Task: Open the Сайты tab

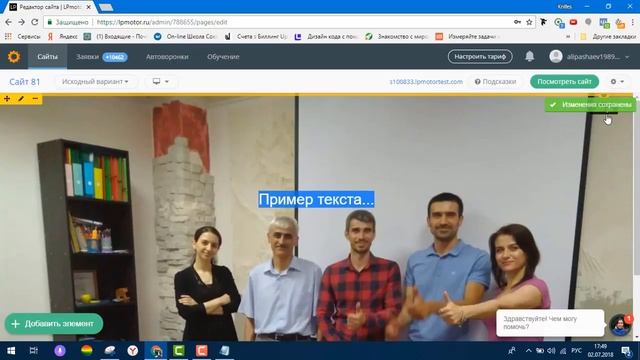Action: tap(47, 57)
